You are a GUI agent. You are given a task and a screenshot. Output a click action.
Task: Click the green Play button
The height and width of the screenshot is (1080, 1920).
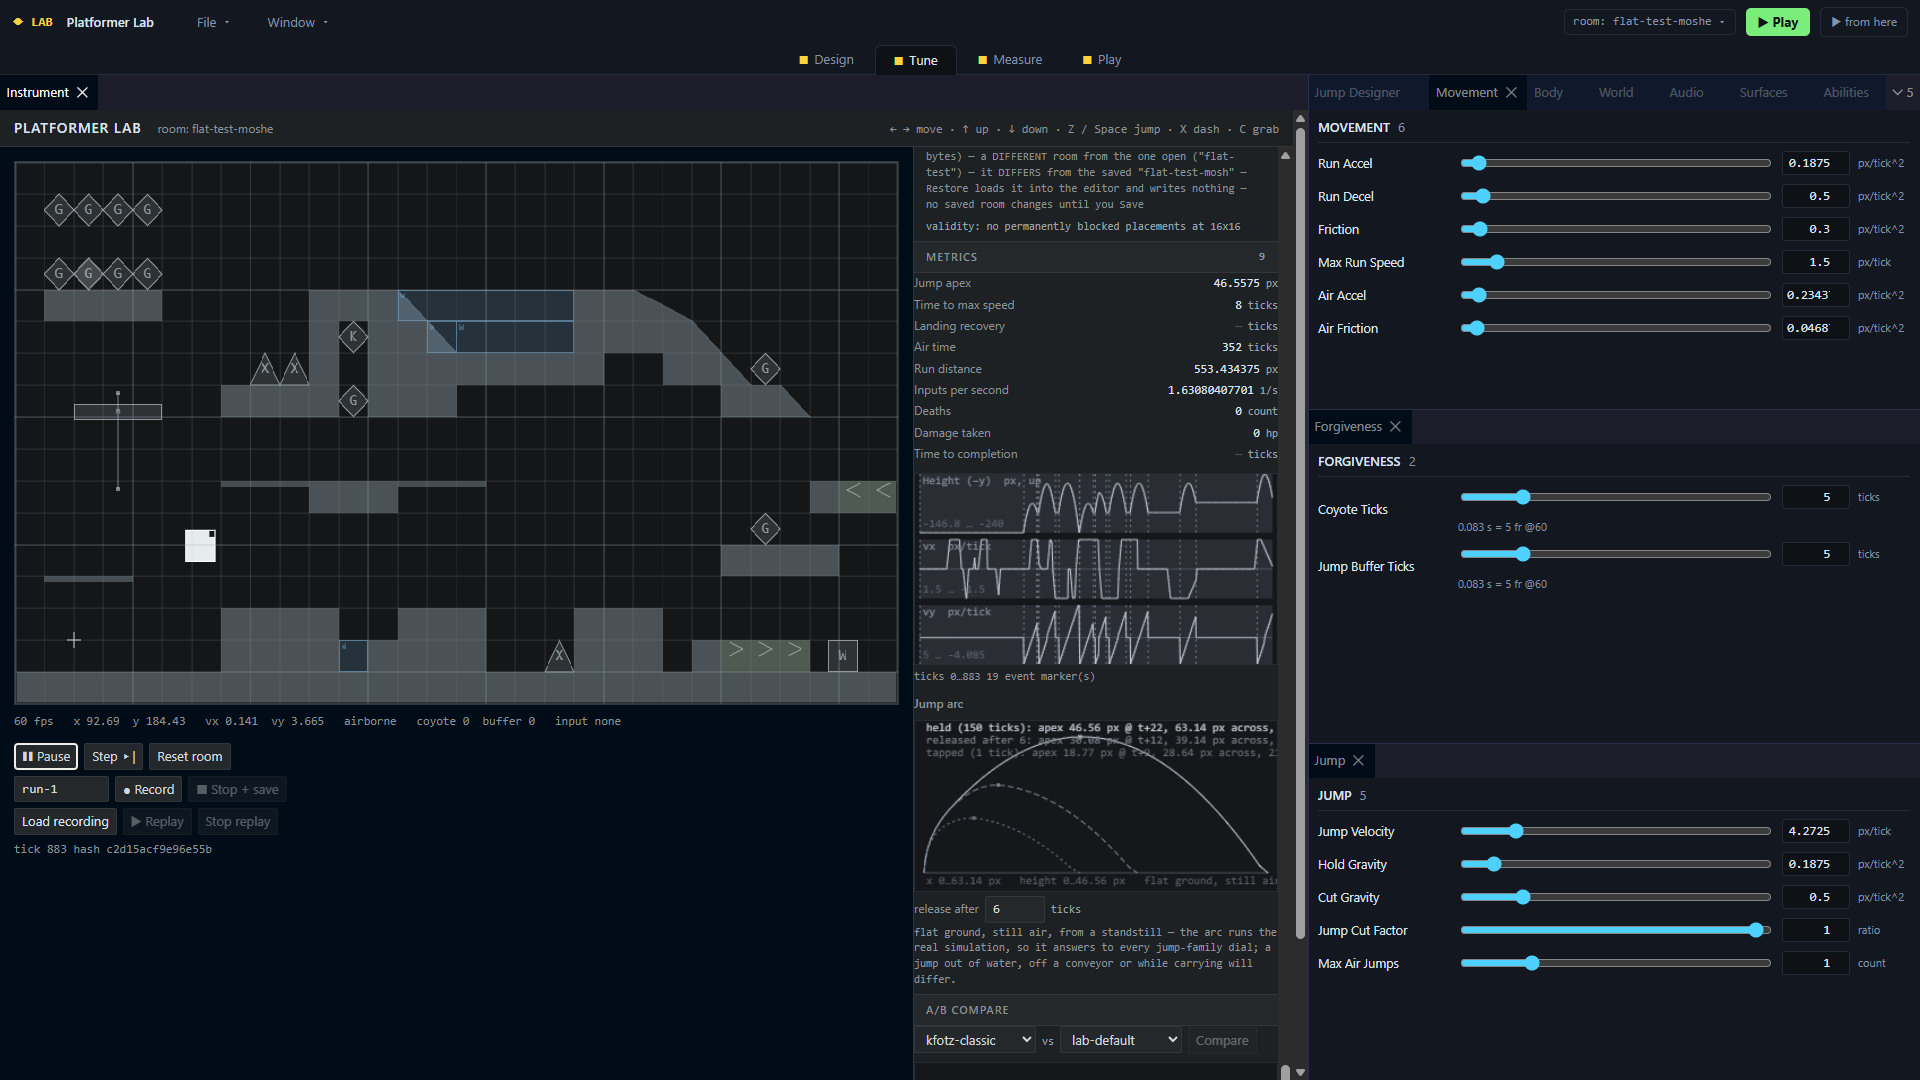pos(1777,22)
